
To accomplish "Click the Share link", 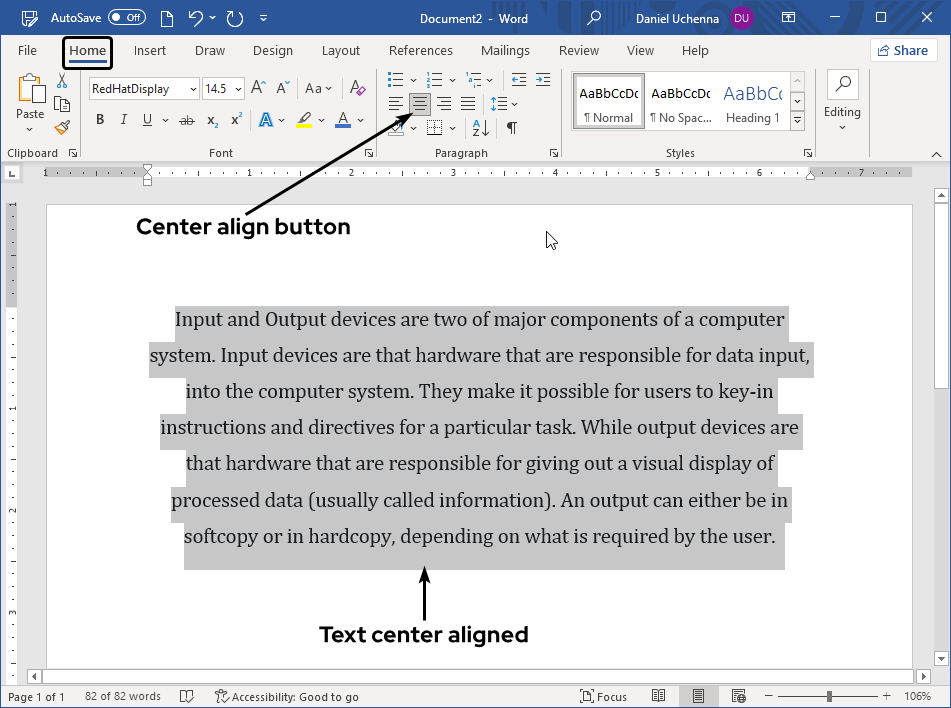I will click(903, 50).
